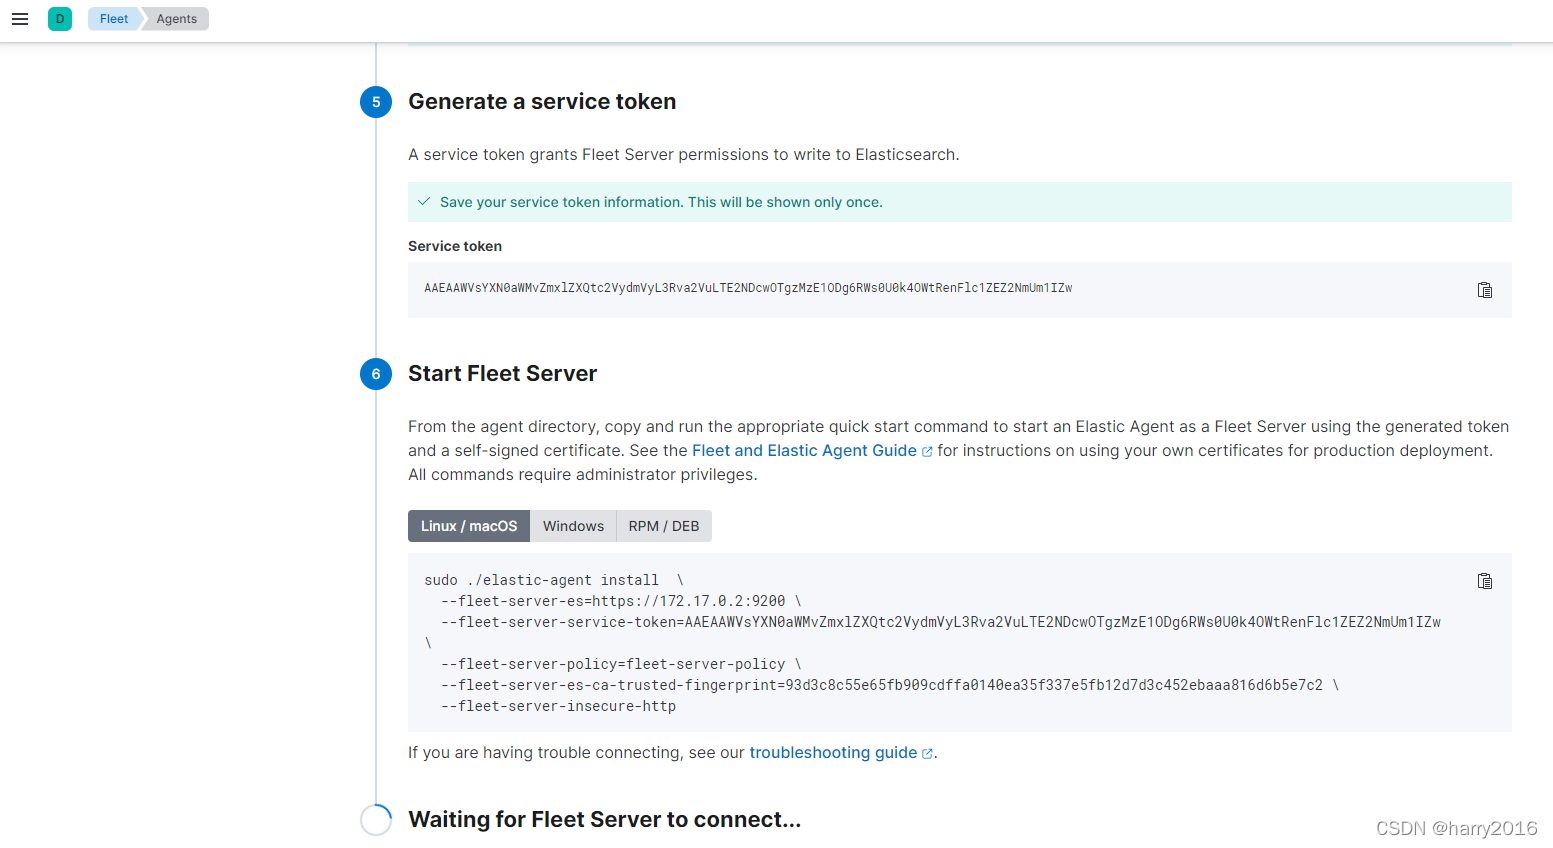Open the Fleet and Elastic Agent Guide link
The width and height of the screenshot is (1553, 848).
pyautogui.click(x=812, y=451)
